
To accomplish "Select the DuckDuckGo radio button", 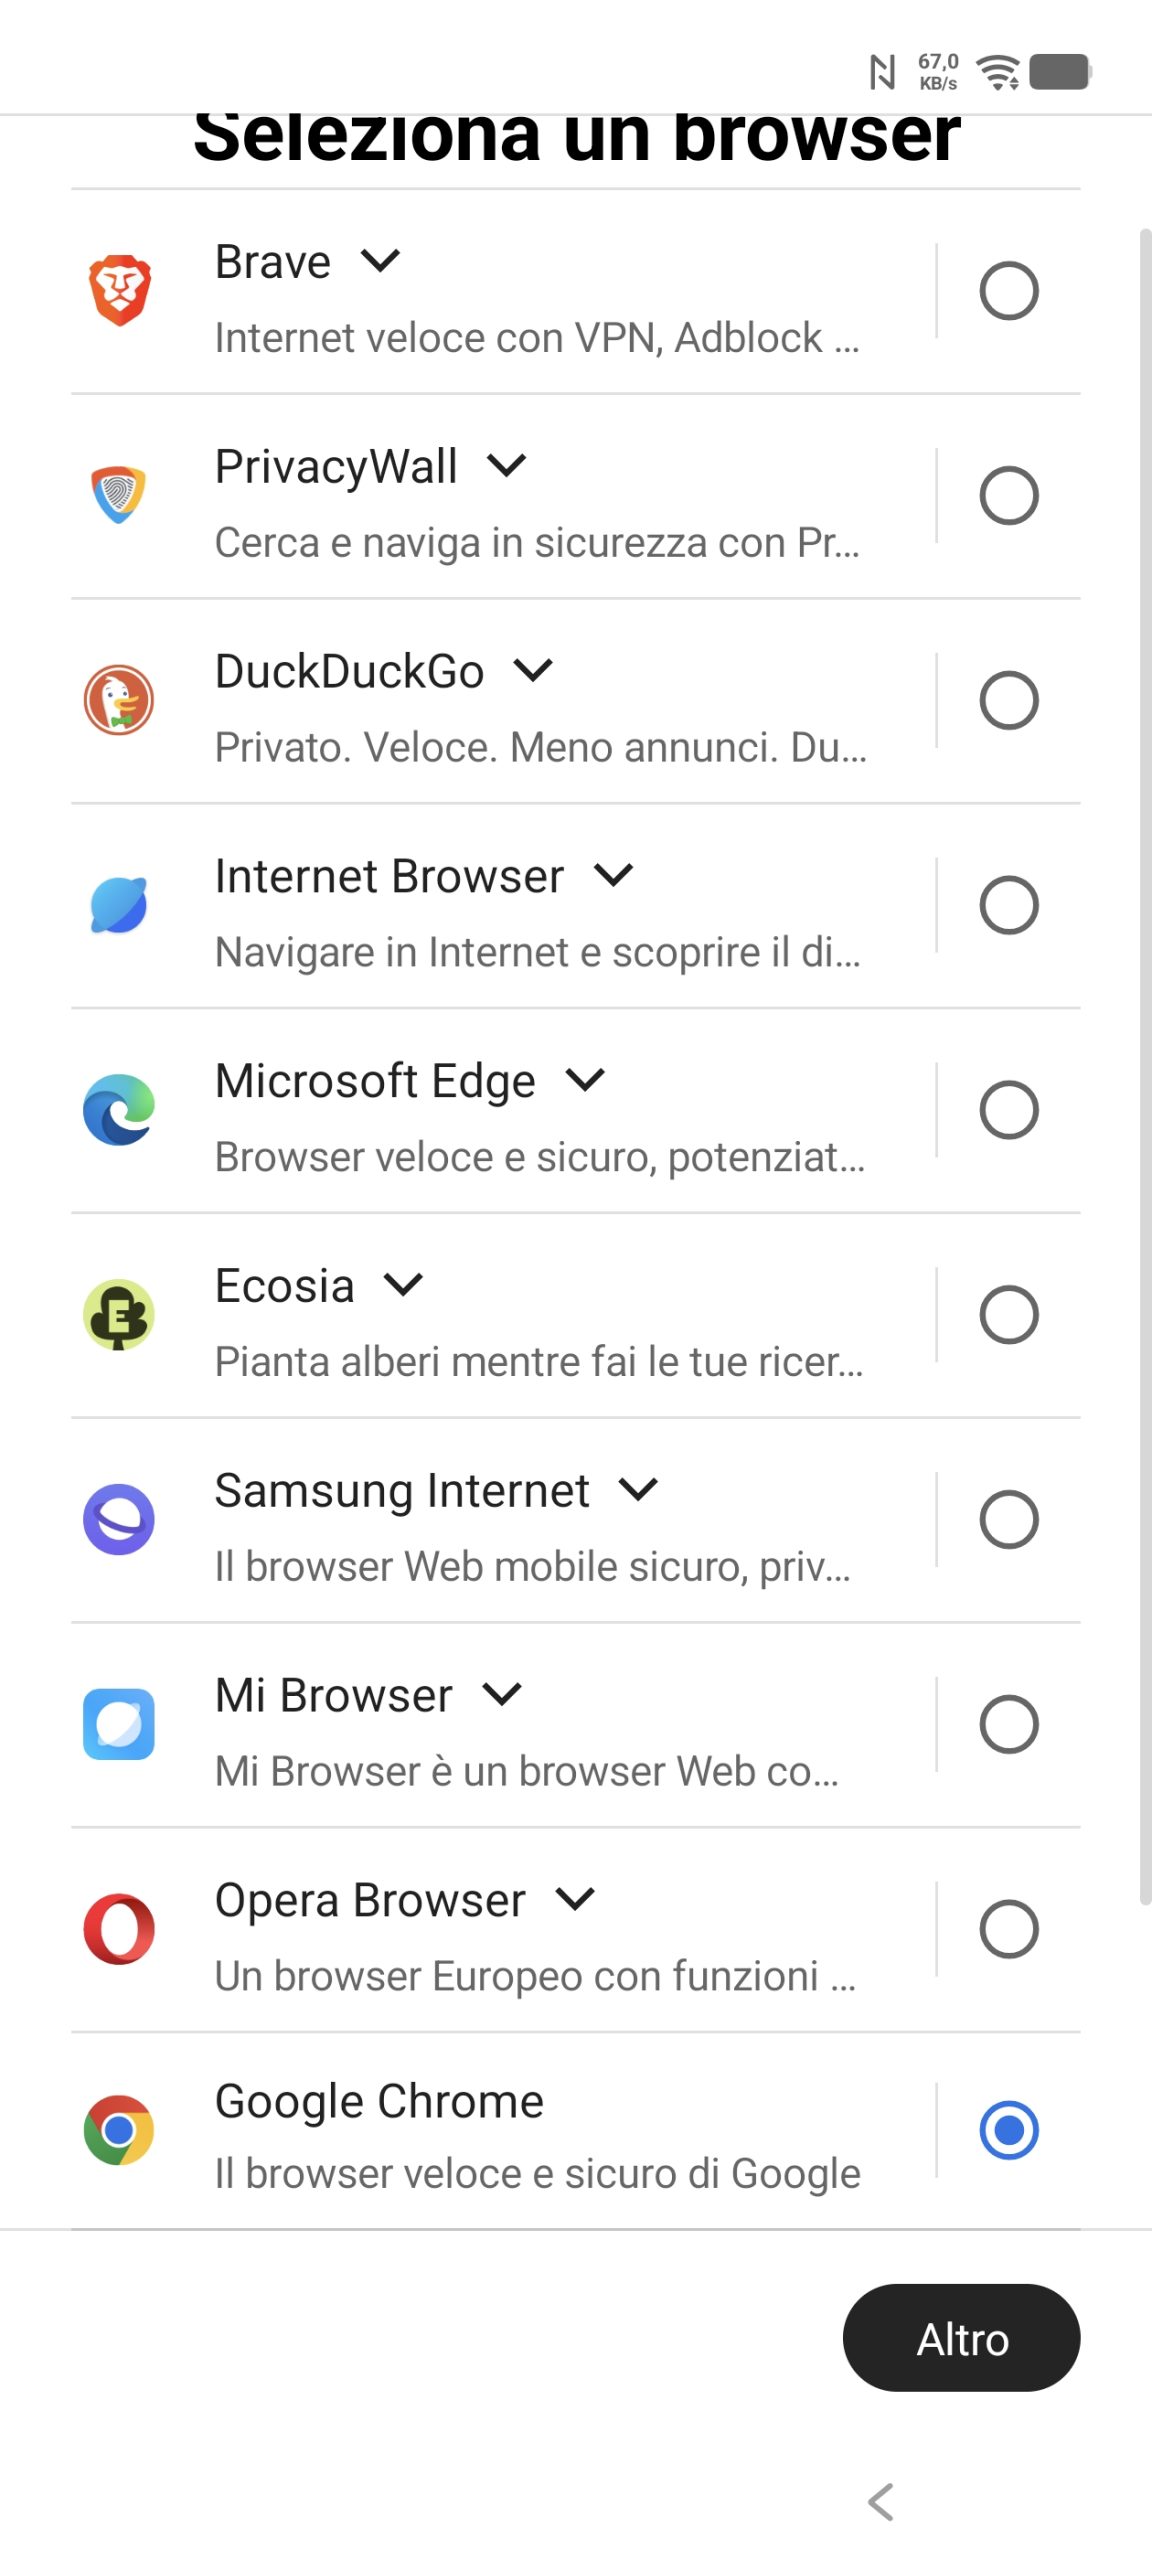I will [x=1008, y=700].
